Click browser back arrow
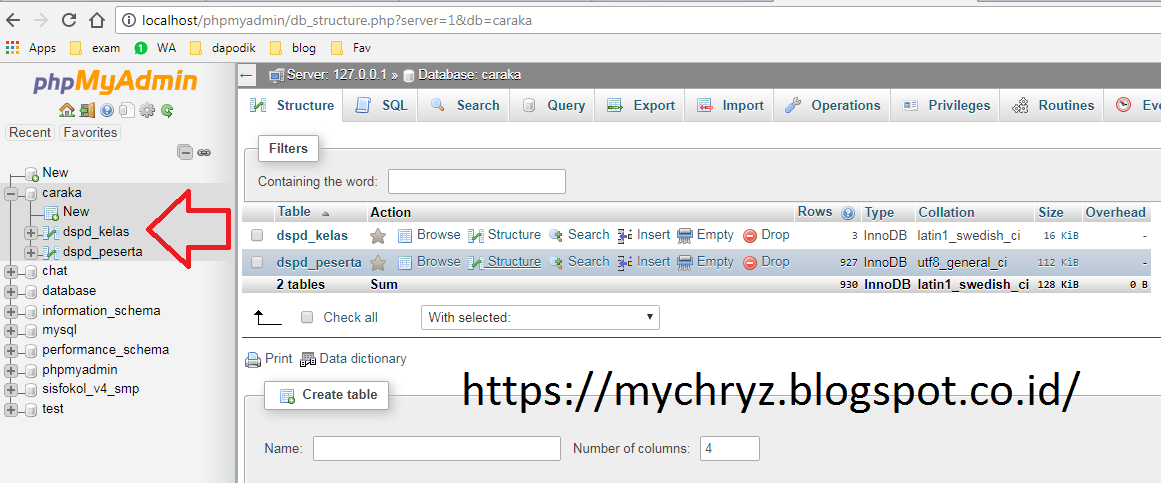The height and width of the screenshot is (483, 1161). [x=14, y=20]
